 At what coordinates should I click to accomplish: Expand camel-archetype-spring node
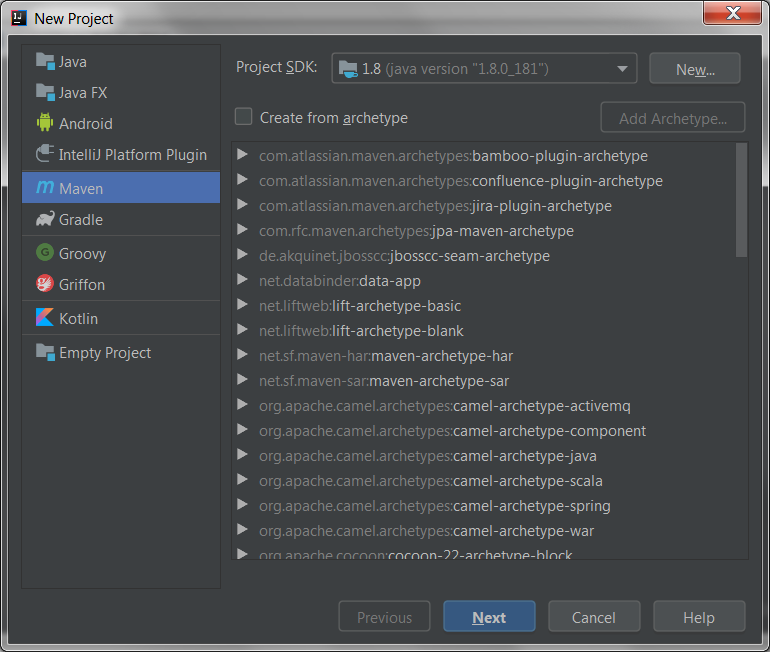pos(242,505)
